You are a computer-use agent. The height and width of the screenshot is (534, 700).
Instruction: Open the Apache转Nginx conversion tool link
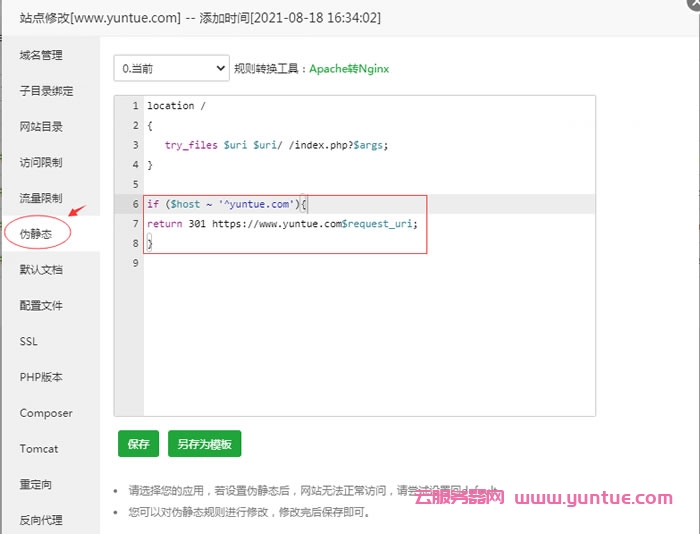tap(349, 69)
